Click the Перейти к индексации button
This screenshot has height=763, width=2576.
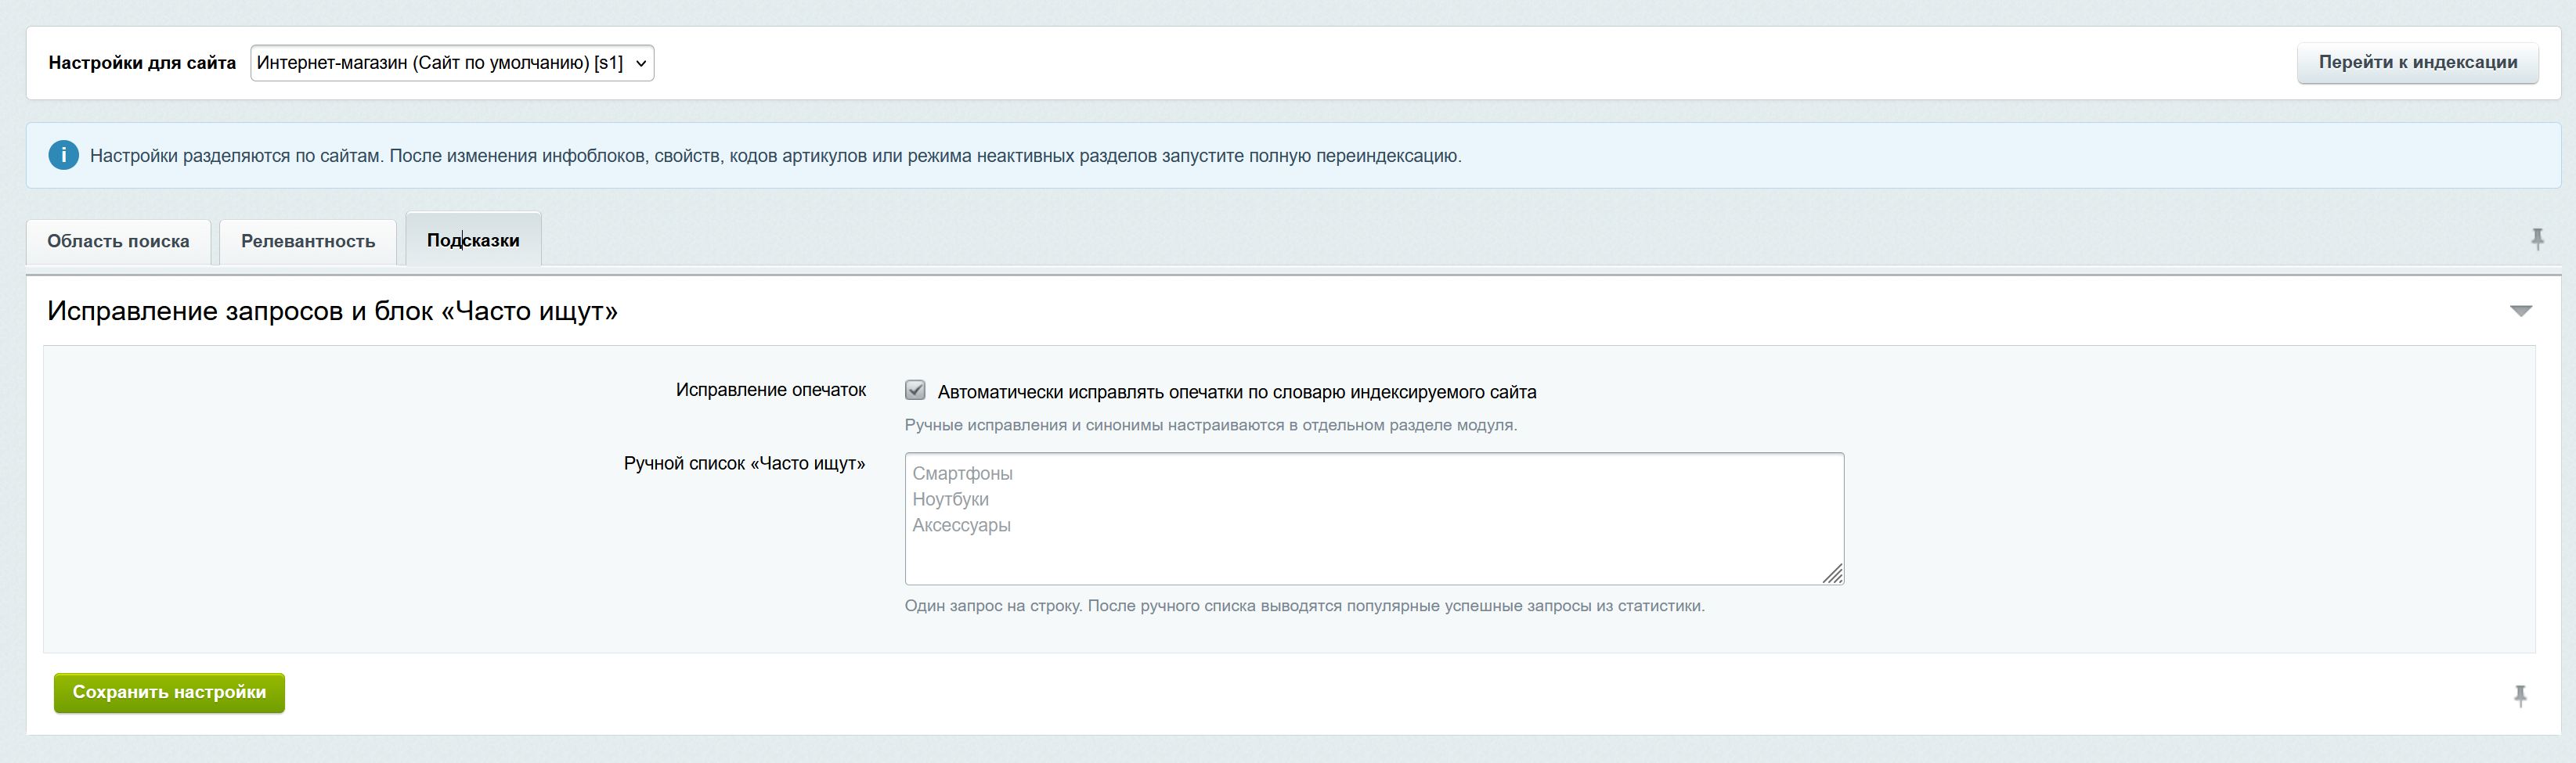[x=2417, y=62]
